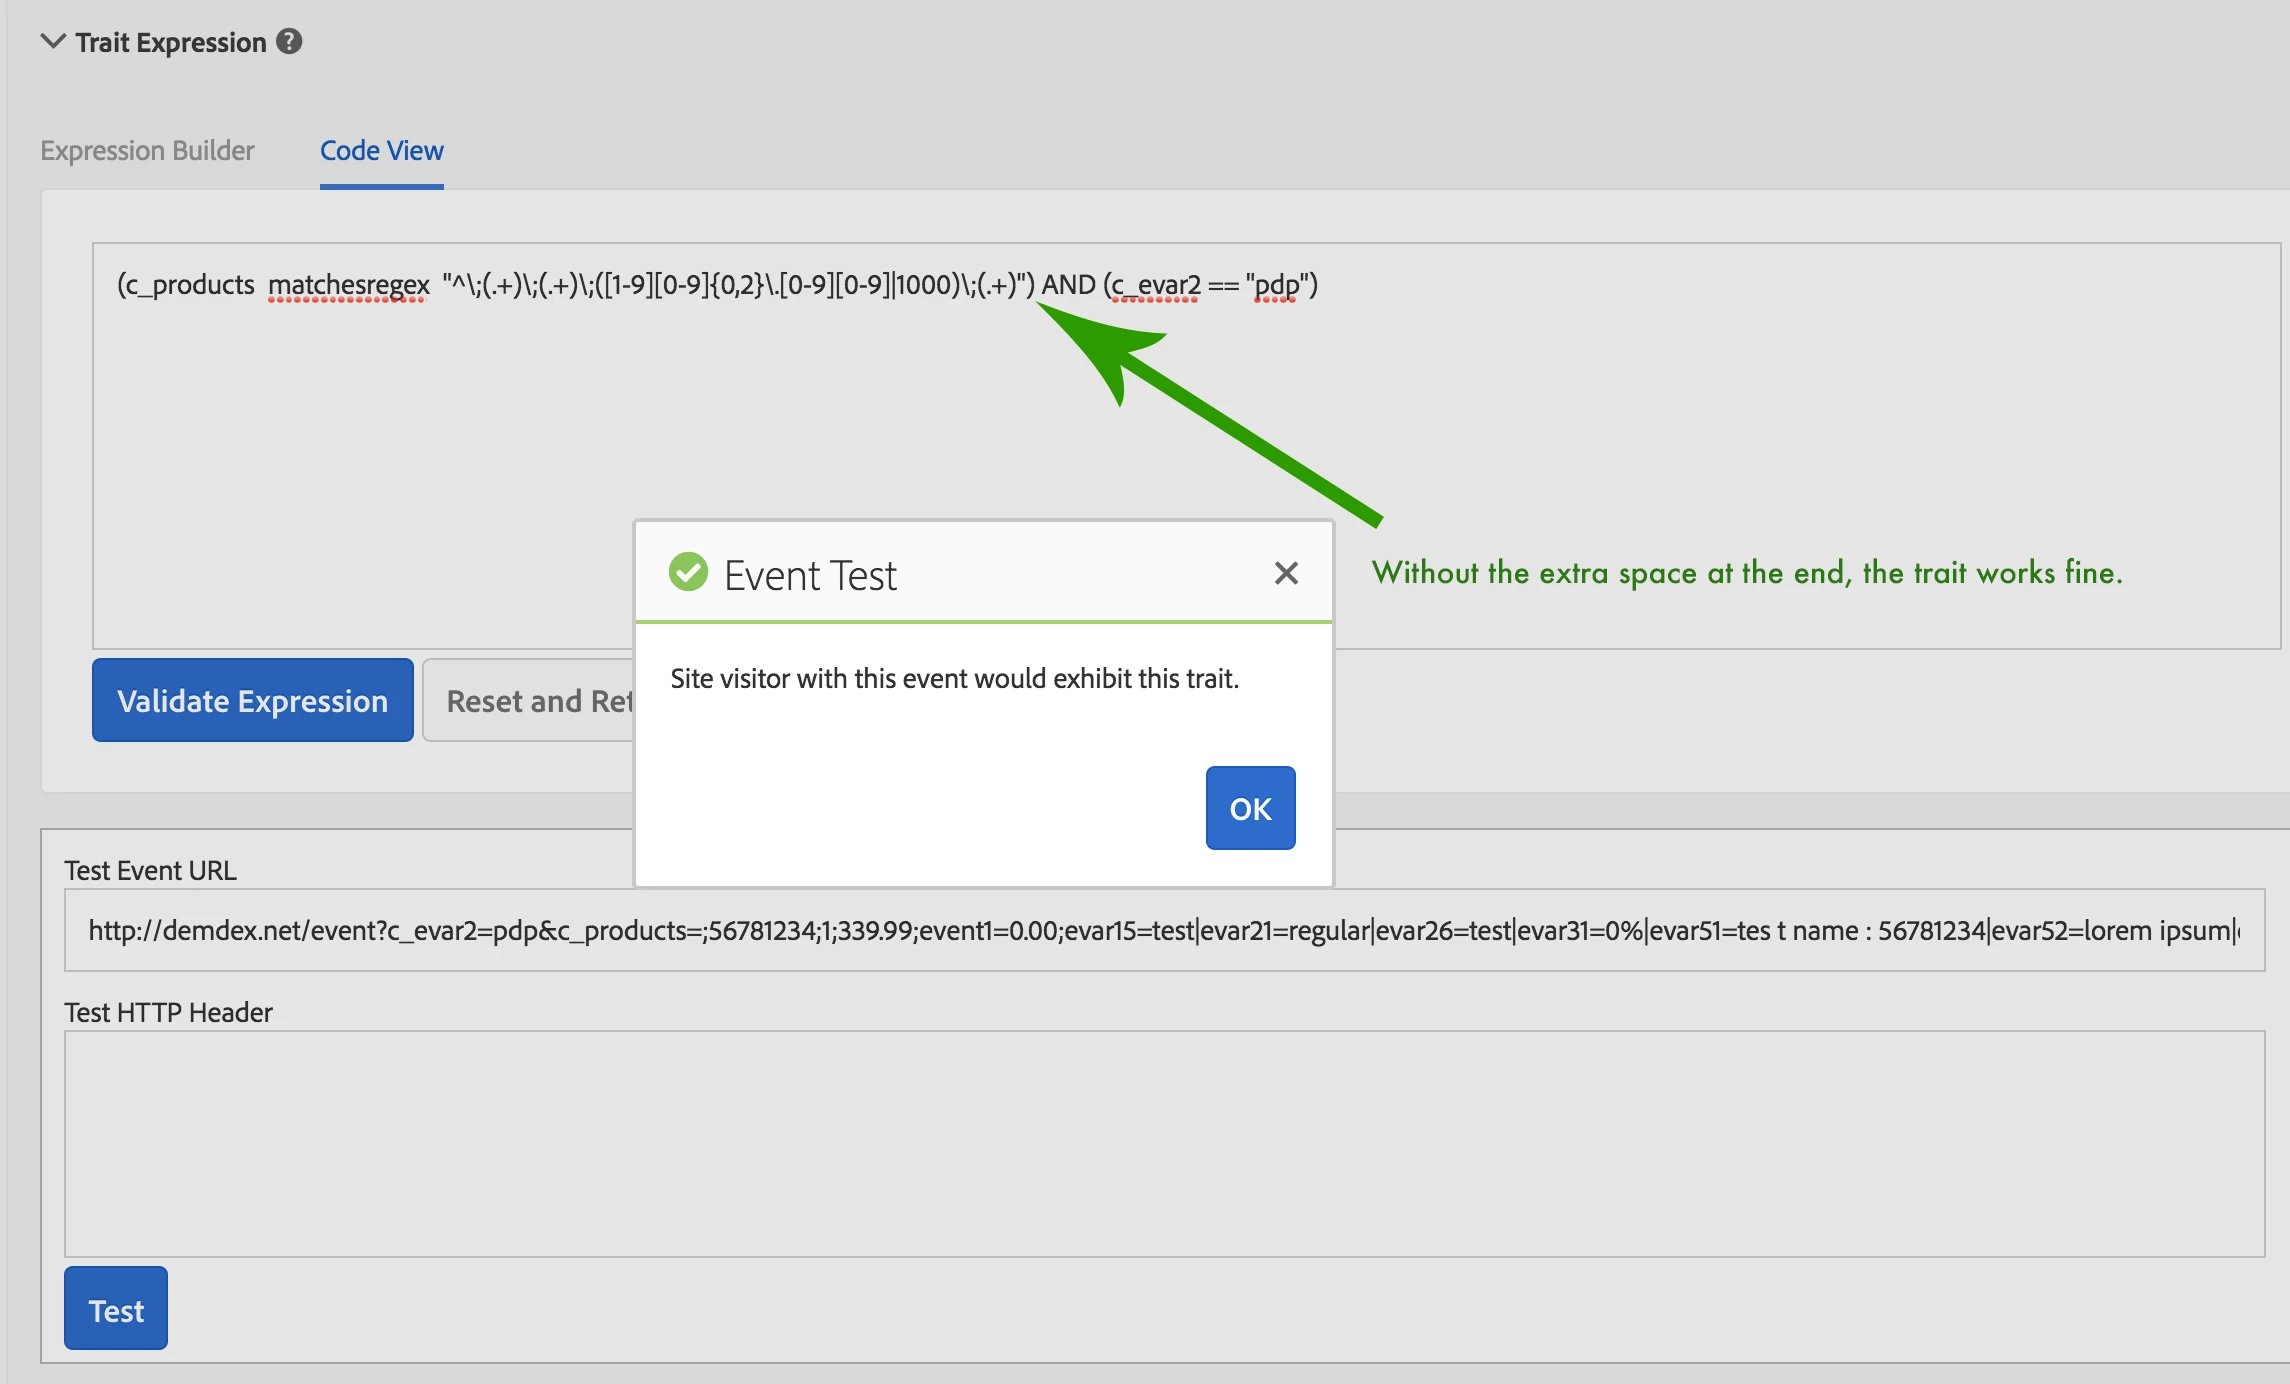2290x1384 pixels.
Task: Close the Event Test dialog with X
Action: pyautogui.click(x=1286, y=573)
